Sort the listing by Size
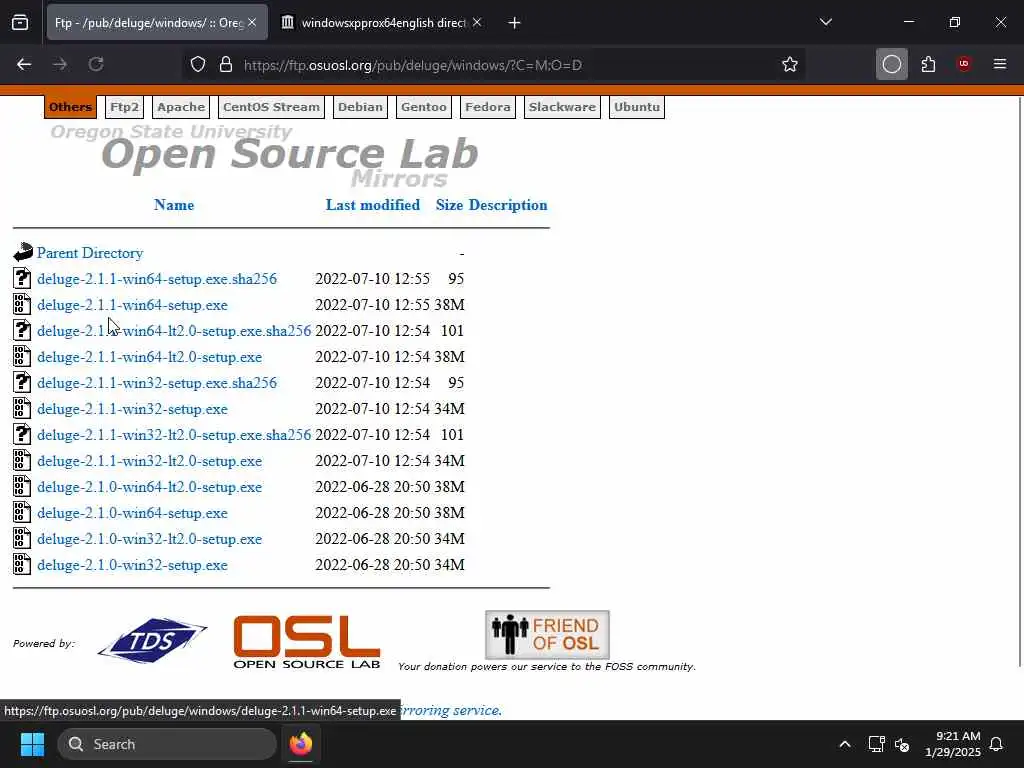Image resolution: width=1024 pixels, height=768 pixels. click(x=449, y=205)
